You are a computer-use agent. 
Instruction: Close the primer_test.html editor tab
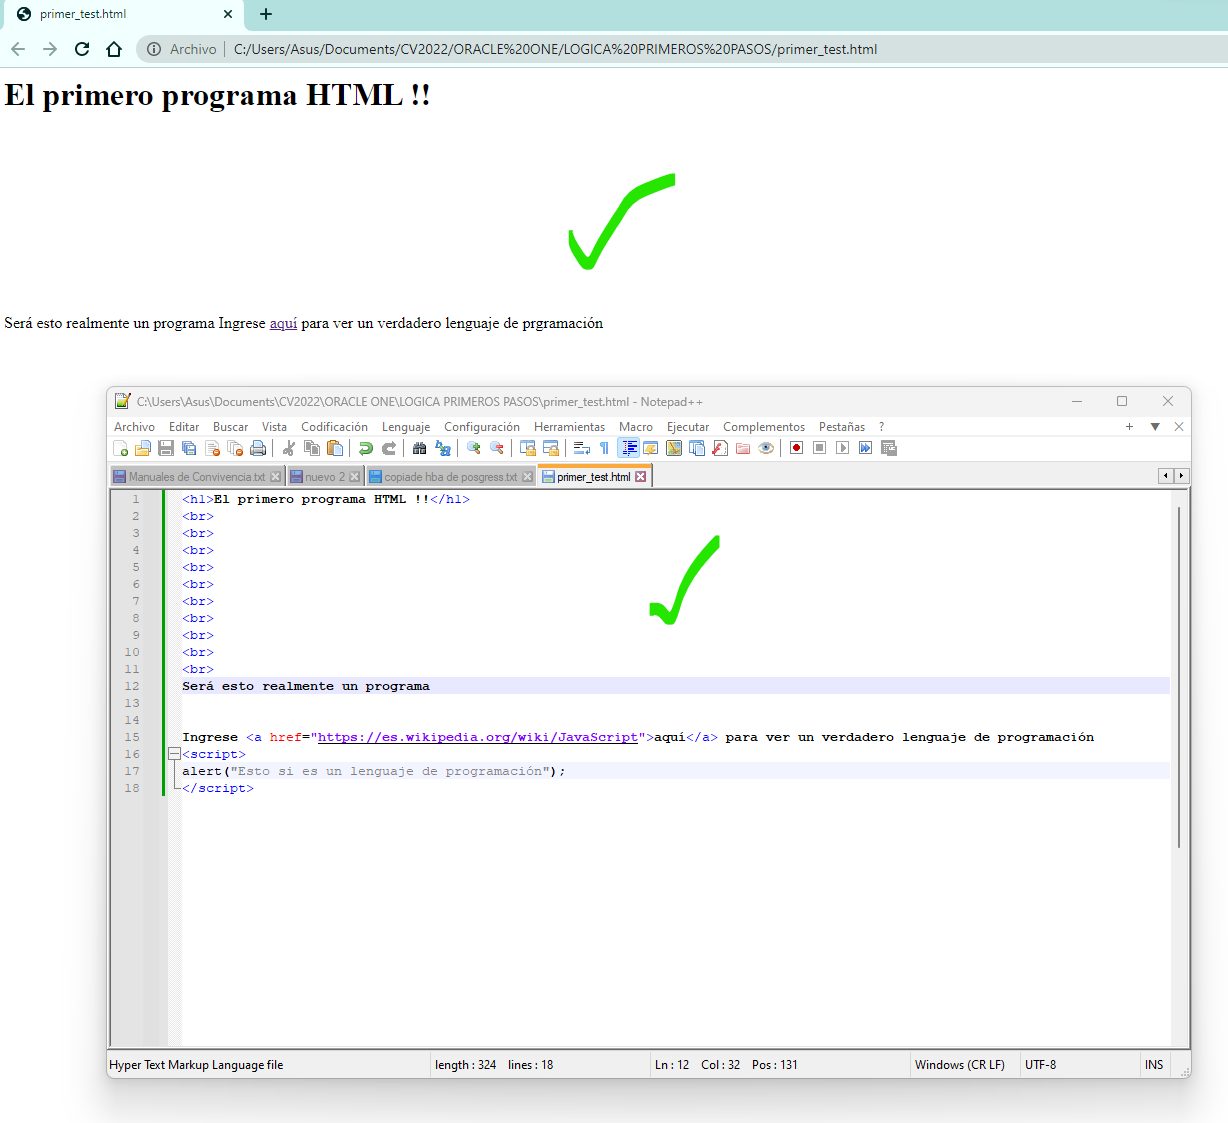click(641, 477)
